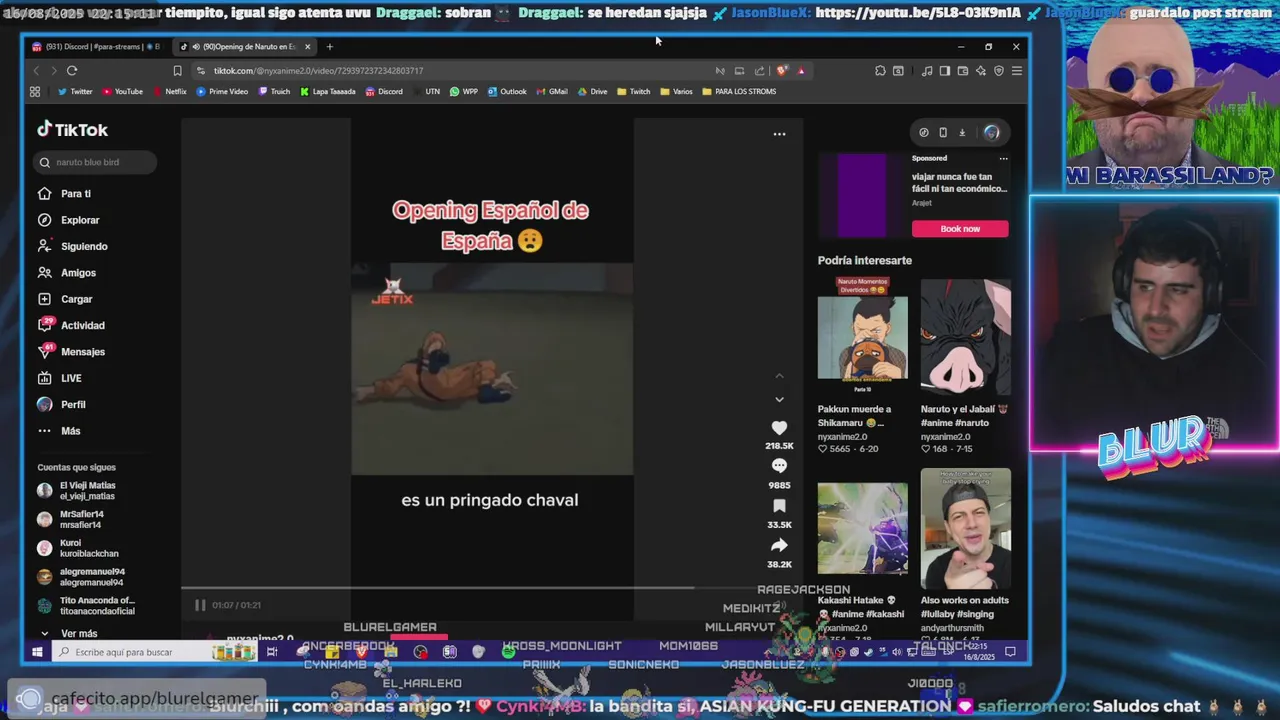The image size is (1280, 720).
Task: Open Windows Start menu
Action: coord(37,652)
